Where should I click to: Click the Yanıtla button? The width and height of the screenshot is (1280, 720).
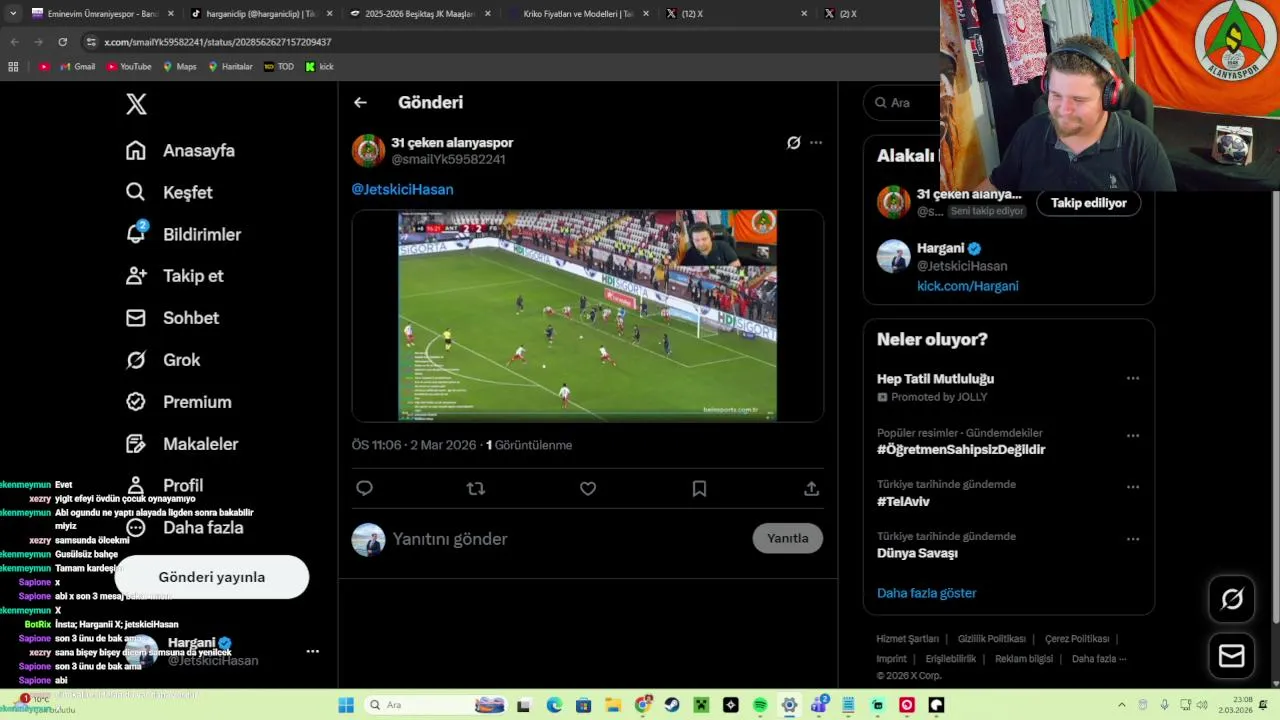(788, 538)
